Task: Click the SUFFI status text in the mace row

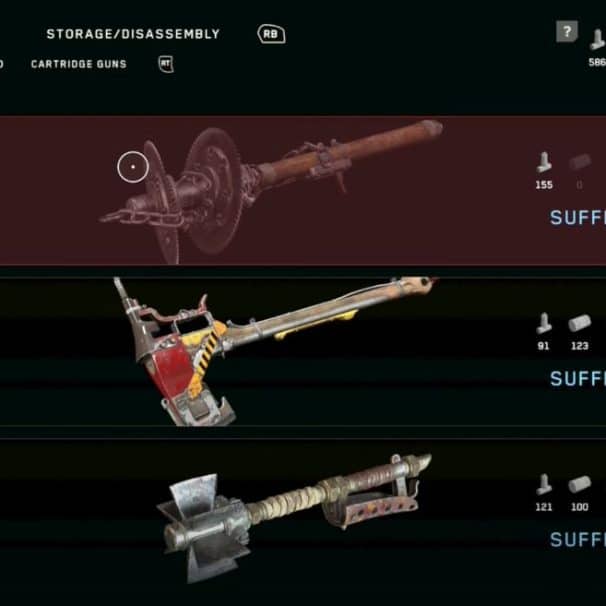Action: click(x=578, y=540)
